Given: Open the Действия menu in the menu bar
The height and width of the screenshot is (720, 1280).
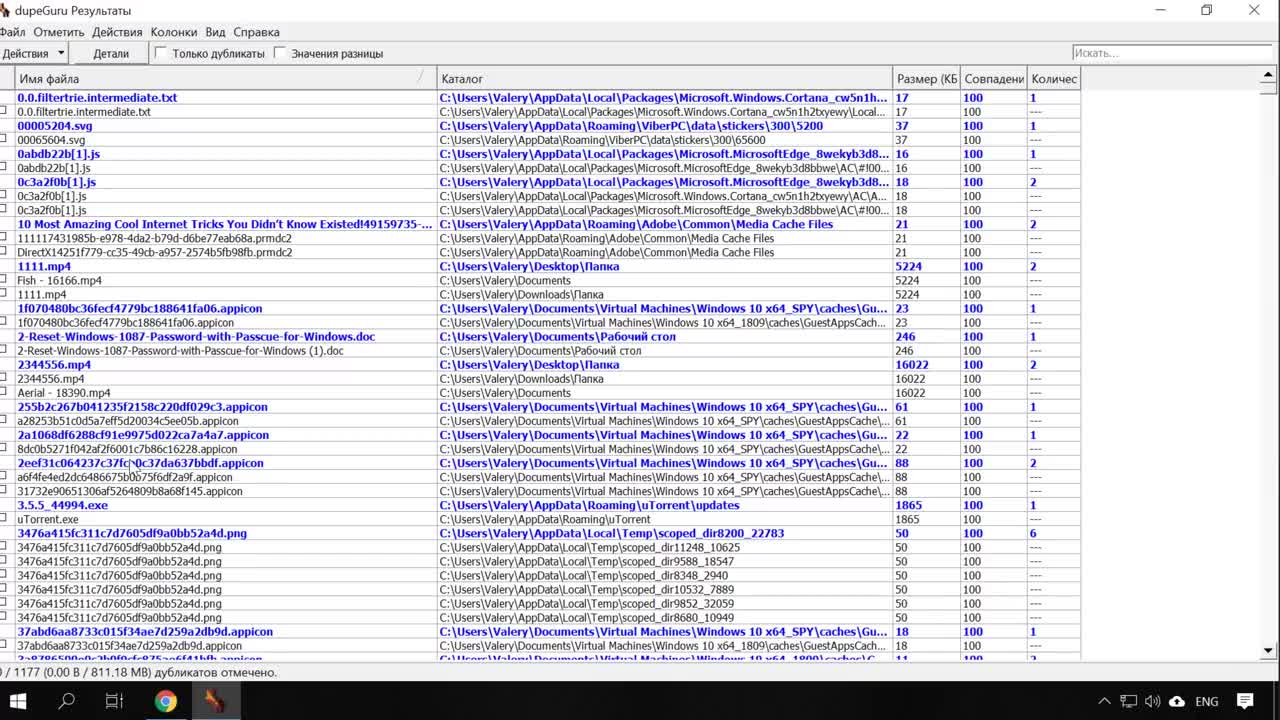Looking at the screenshot, I should (x=117, y=32).
